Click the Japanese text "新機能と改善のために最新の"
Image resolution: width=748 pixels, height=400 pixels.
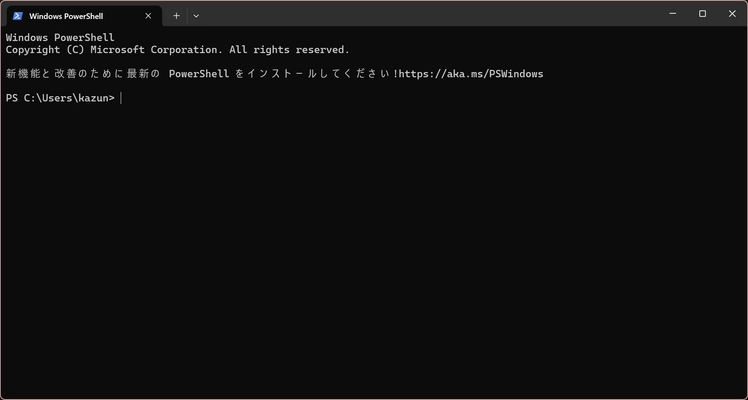click(x=82, y=74)
